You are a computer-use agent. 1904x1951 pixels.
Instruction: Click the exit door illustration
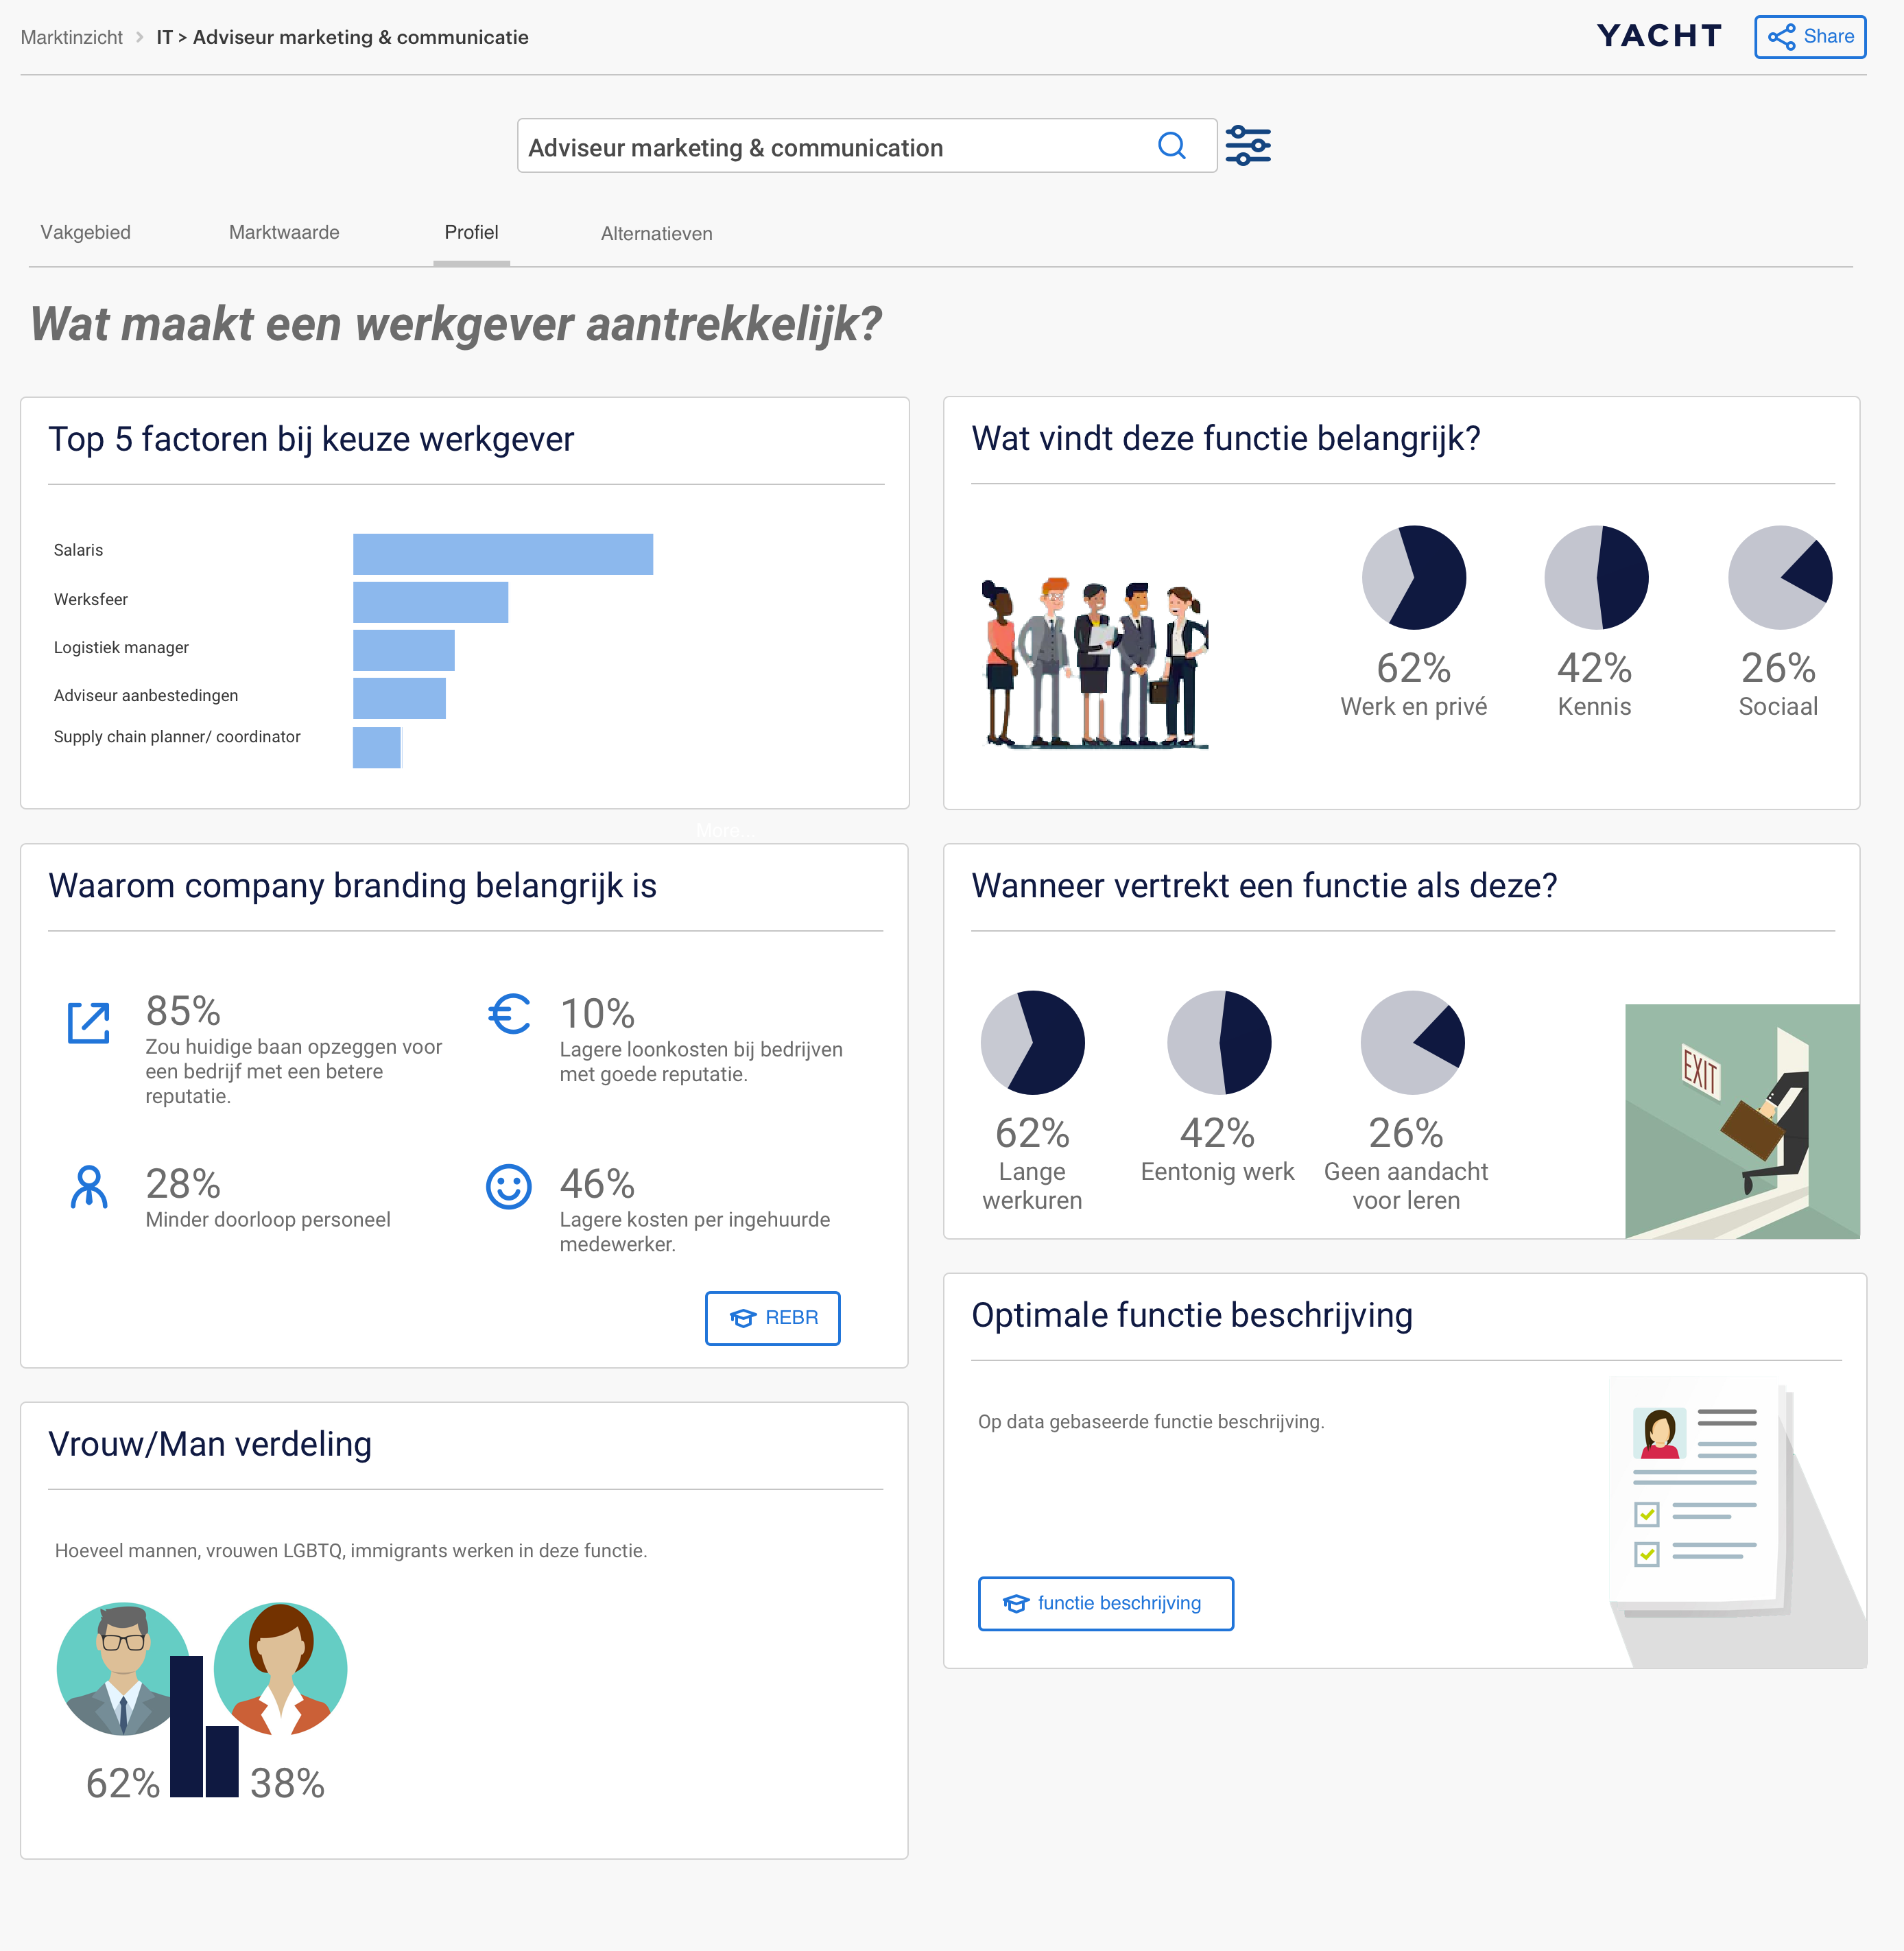pyautogui.click(x=1741, y=1121)
